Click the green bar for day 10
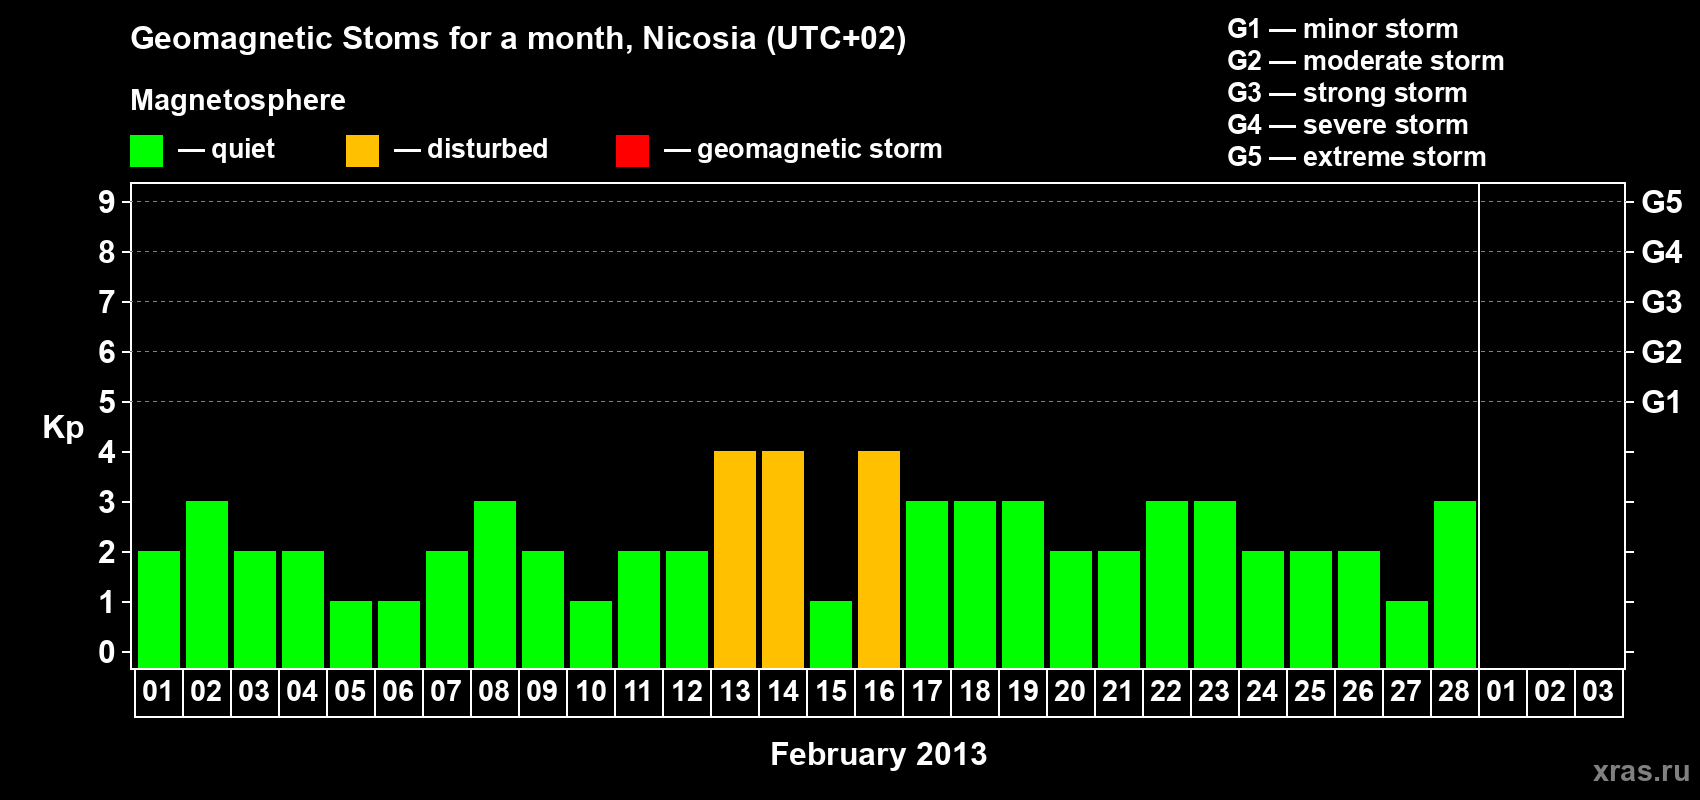The image size is (1700, 800). click(591, 635)
